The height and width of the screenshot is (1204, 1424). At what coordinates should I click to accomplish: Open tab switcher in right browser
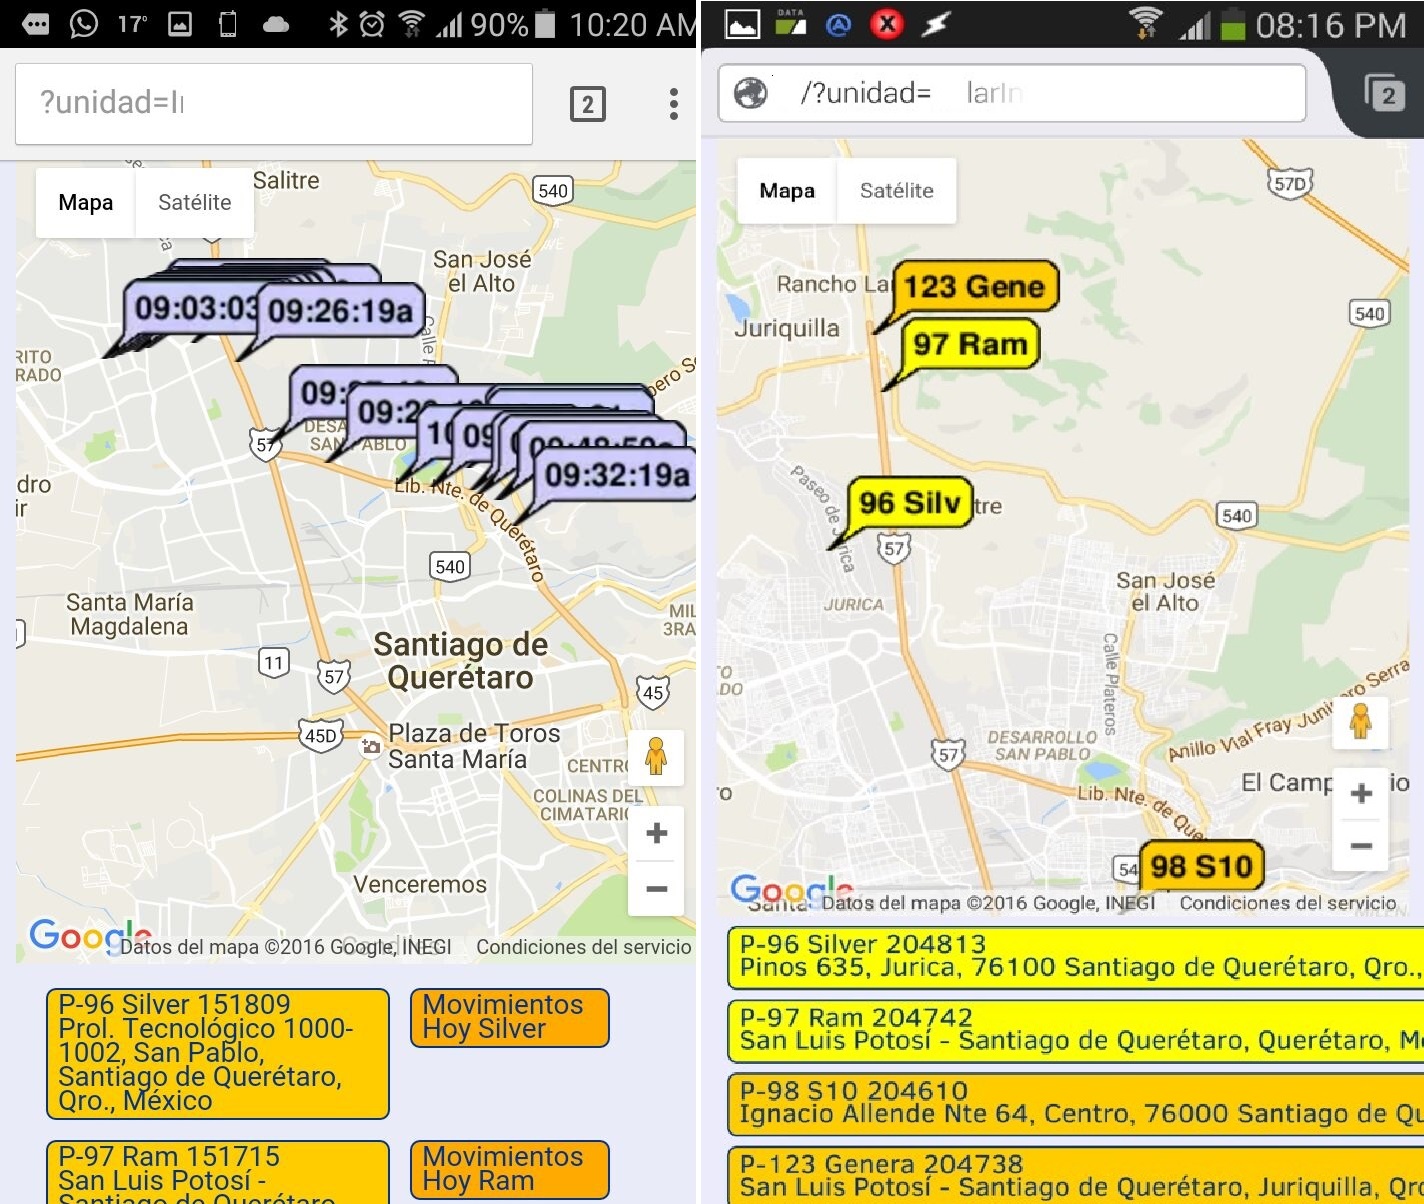(x=1385, y=94)
